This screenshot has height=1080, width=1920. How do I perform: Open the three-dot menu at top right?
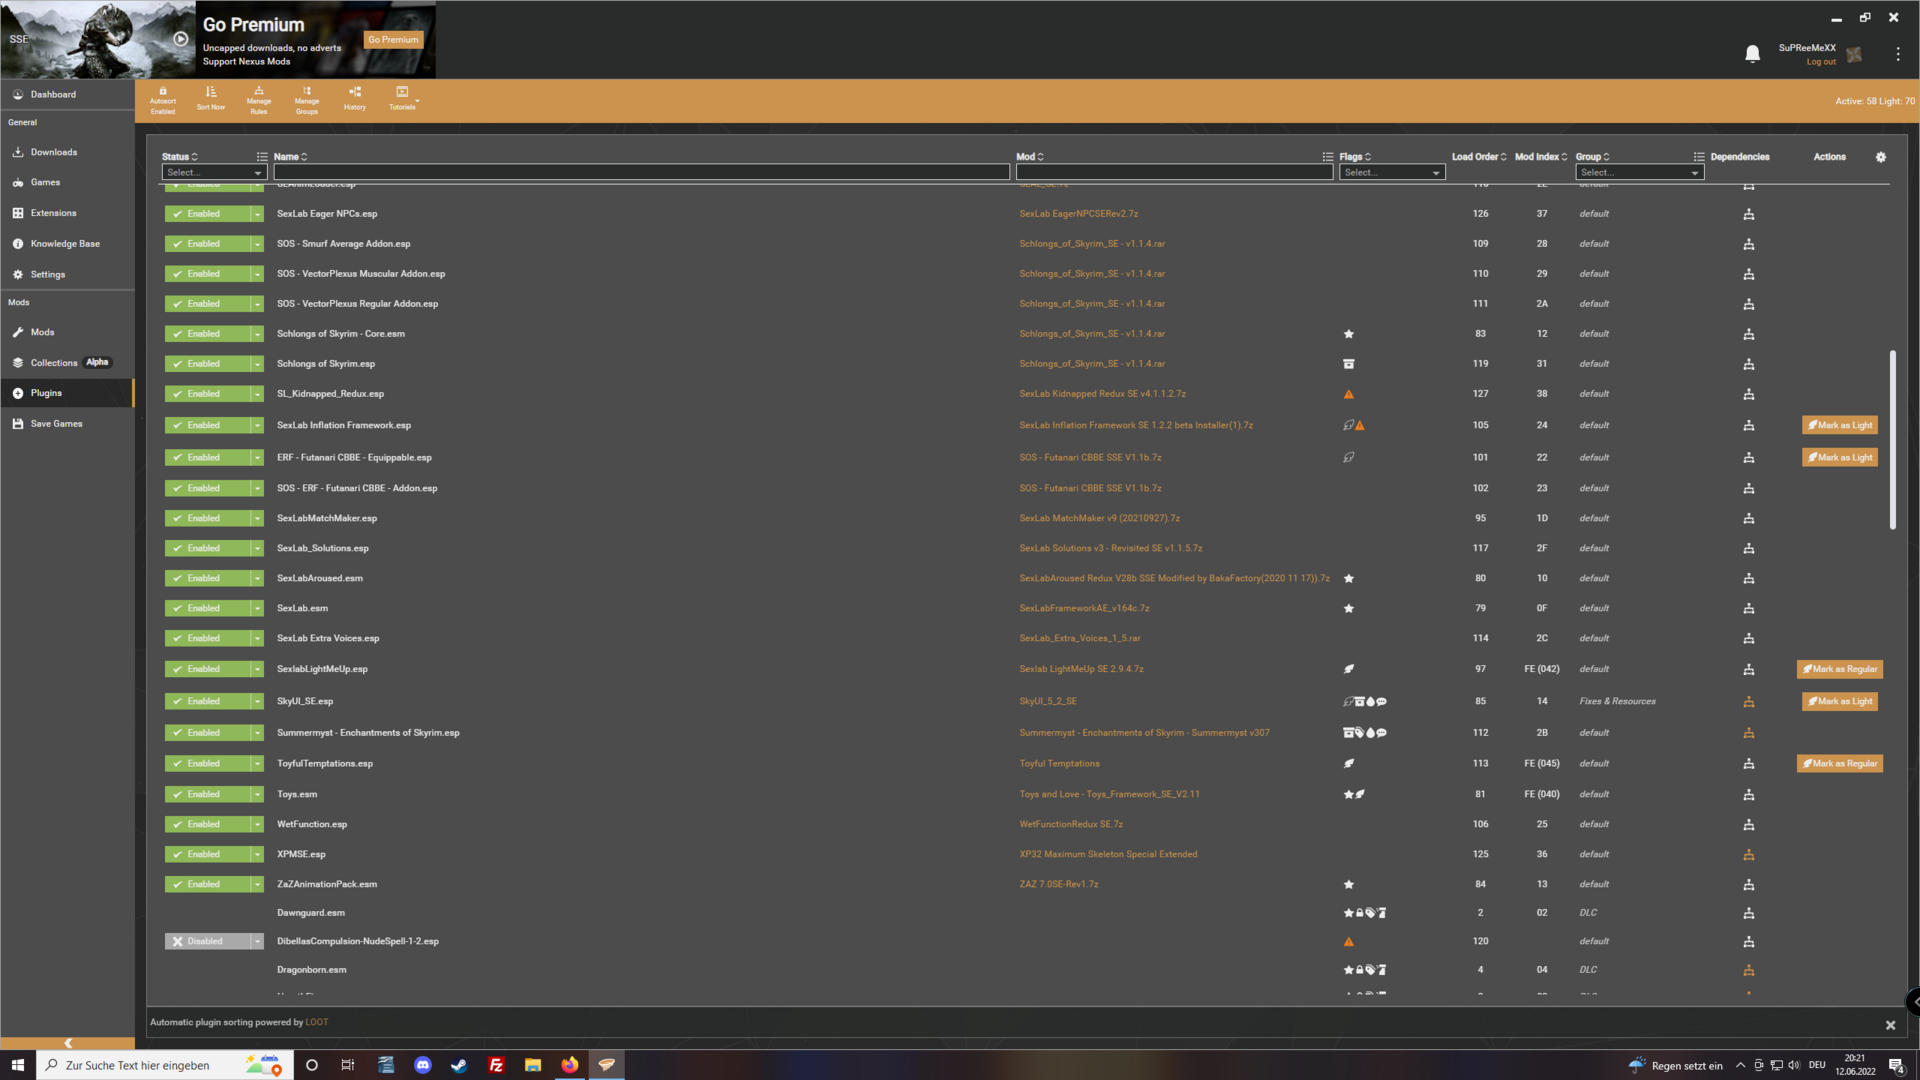(x=1897, y=54)
